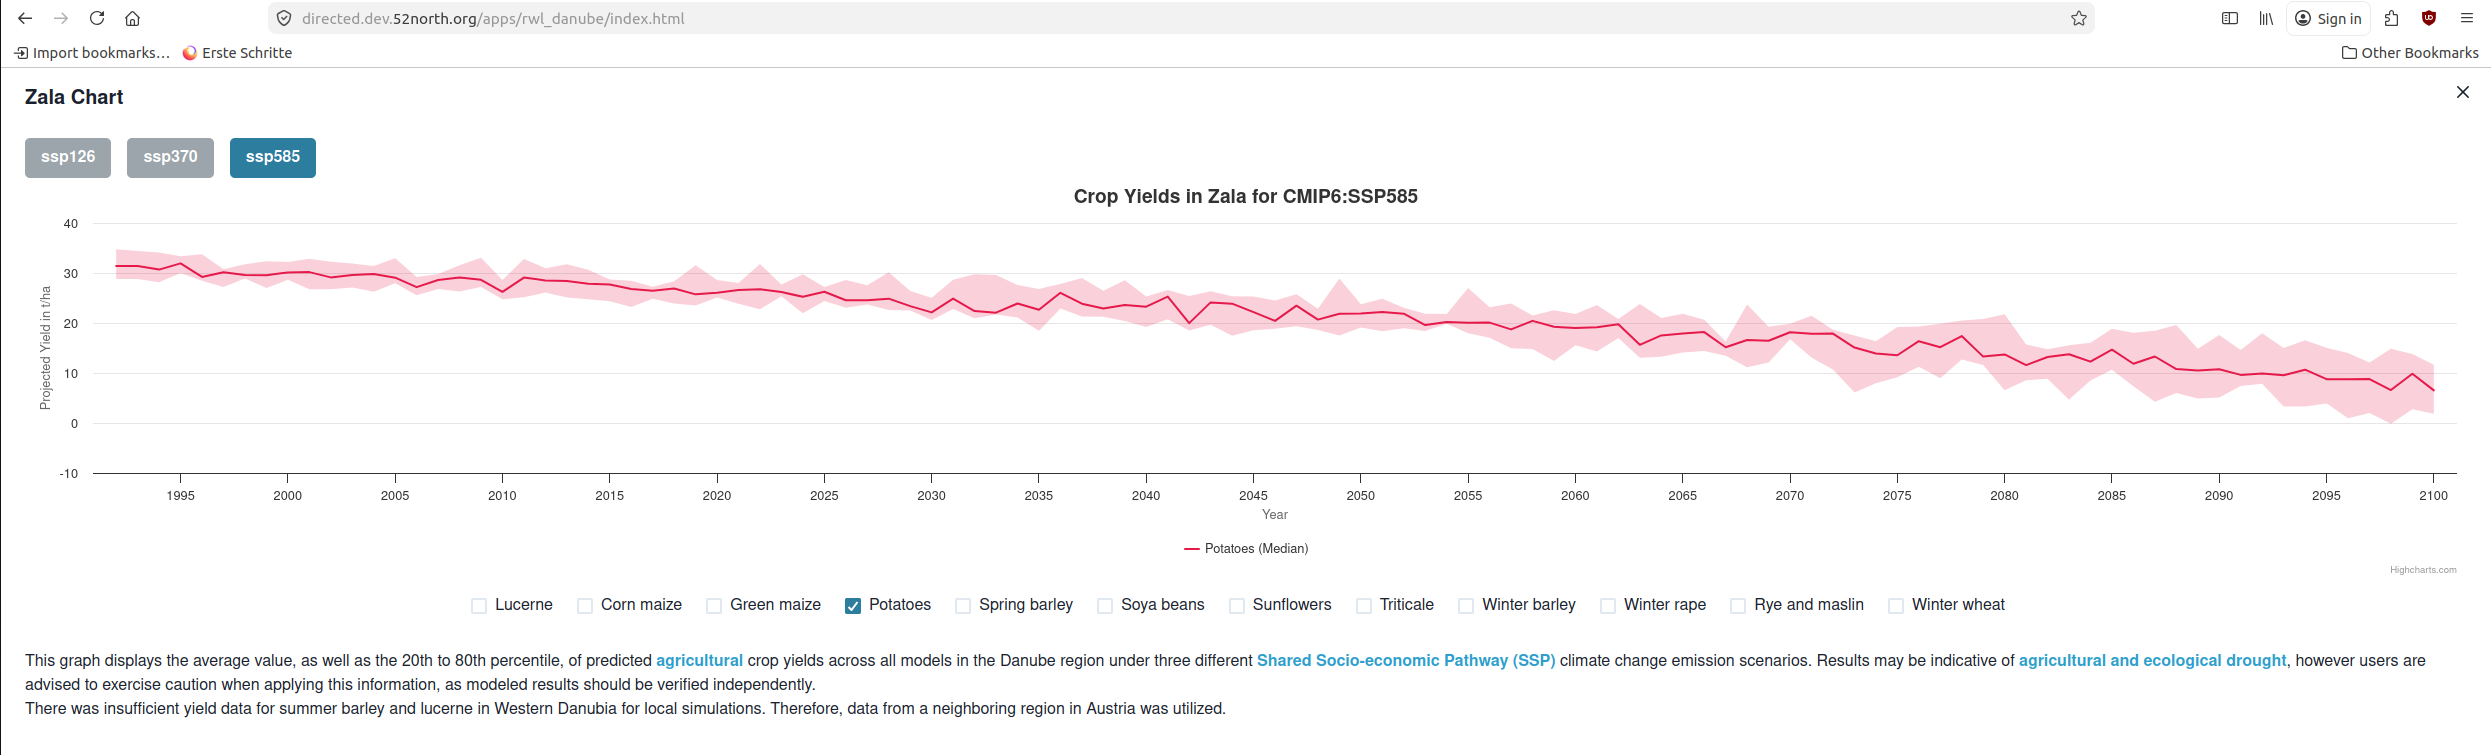Go to browser home page icon
The width and height of the screenshot is (2491, 755).
point(132,18)
